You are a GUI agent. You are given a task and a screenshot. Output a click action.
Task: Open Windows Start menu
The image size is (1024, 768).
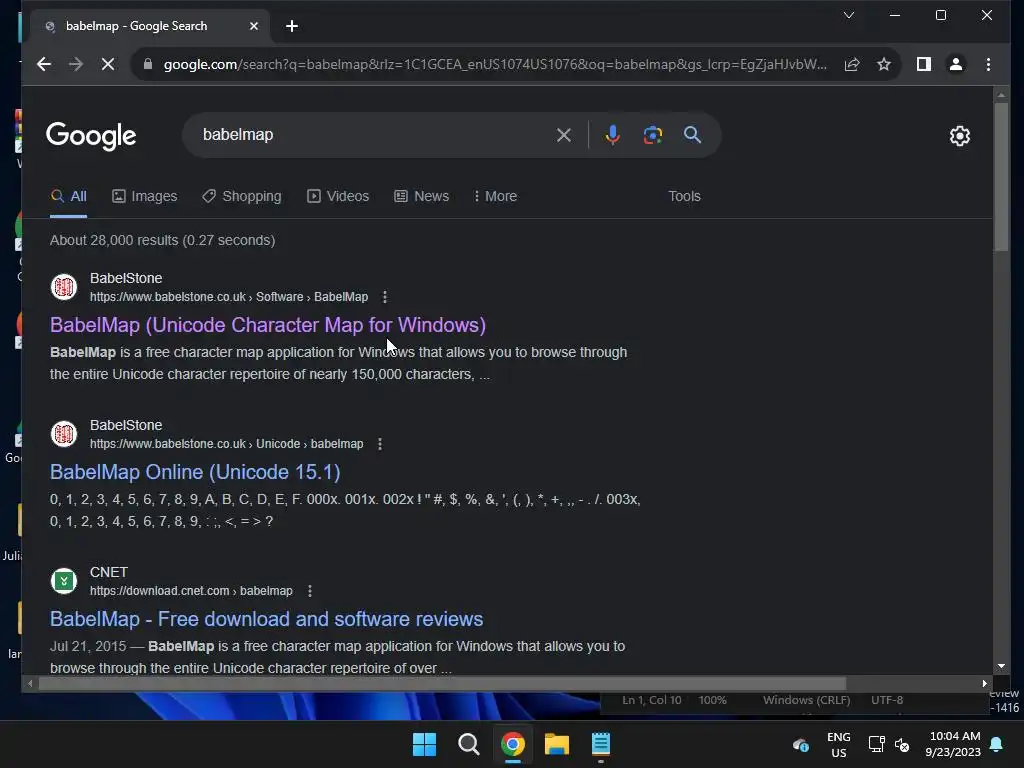(424, 744)
